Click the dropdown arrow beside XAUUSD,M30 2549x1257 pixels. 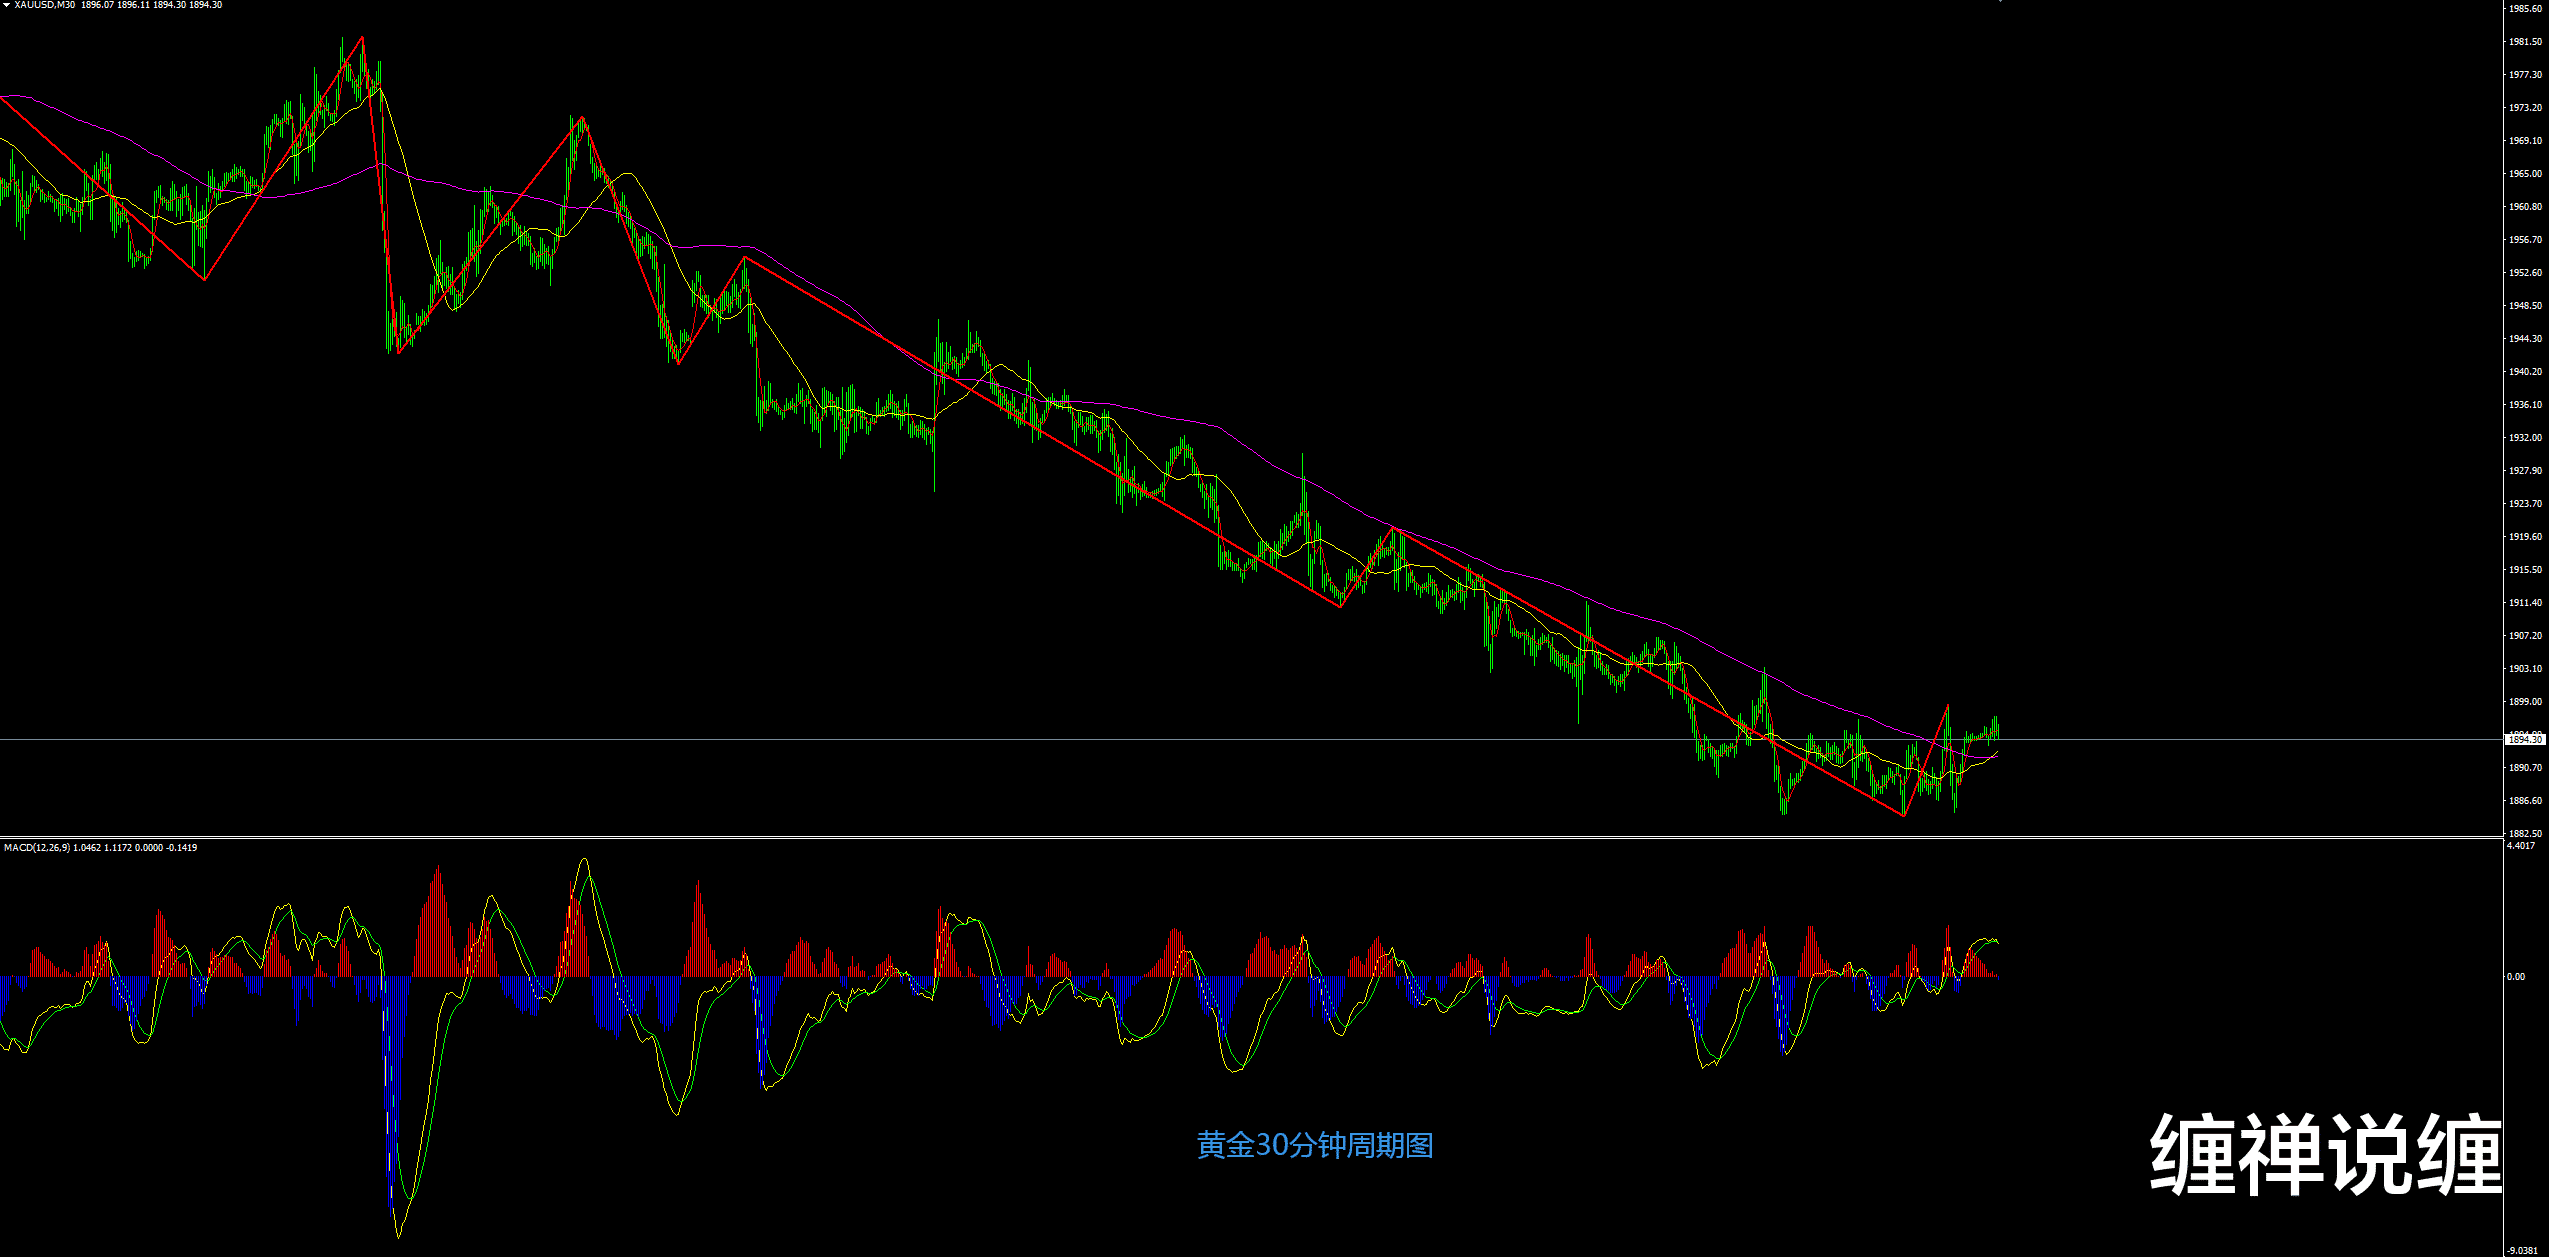pyautogui.click(x=6, y=5)
